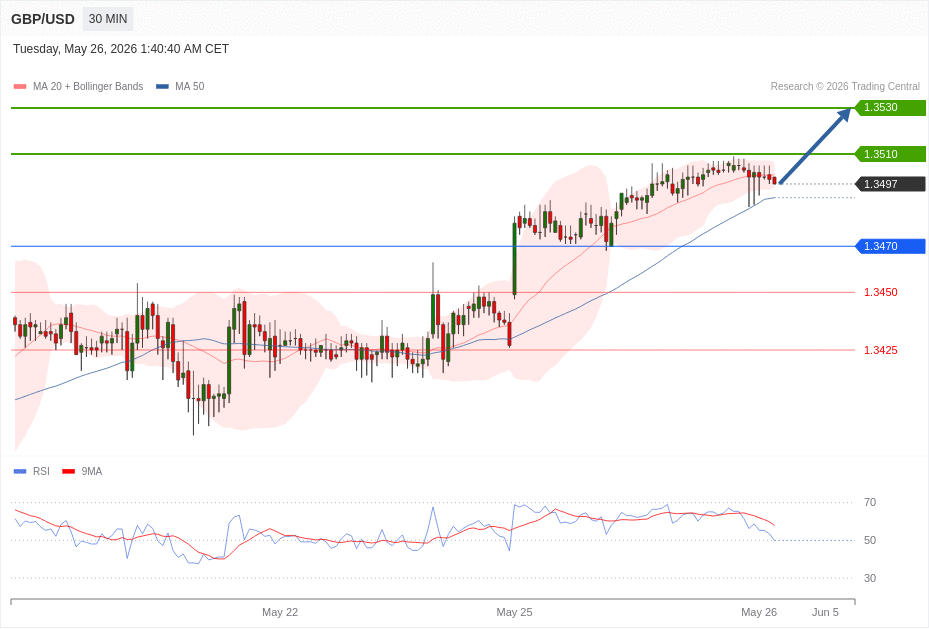Click the MA 20 + Bollinger Bands legend swatch
This screenshot has width=929, height=629.
[x=20, y=86]
